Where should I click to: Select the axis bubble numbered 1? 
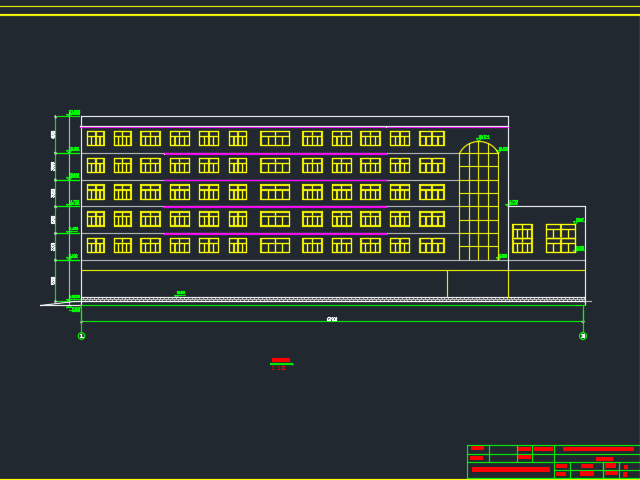point(81,336)
